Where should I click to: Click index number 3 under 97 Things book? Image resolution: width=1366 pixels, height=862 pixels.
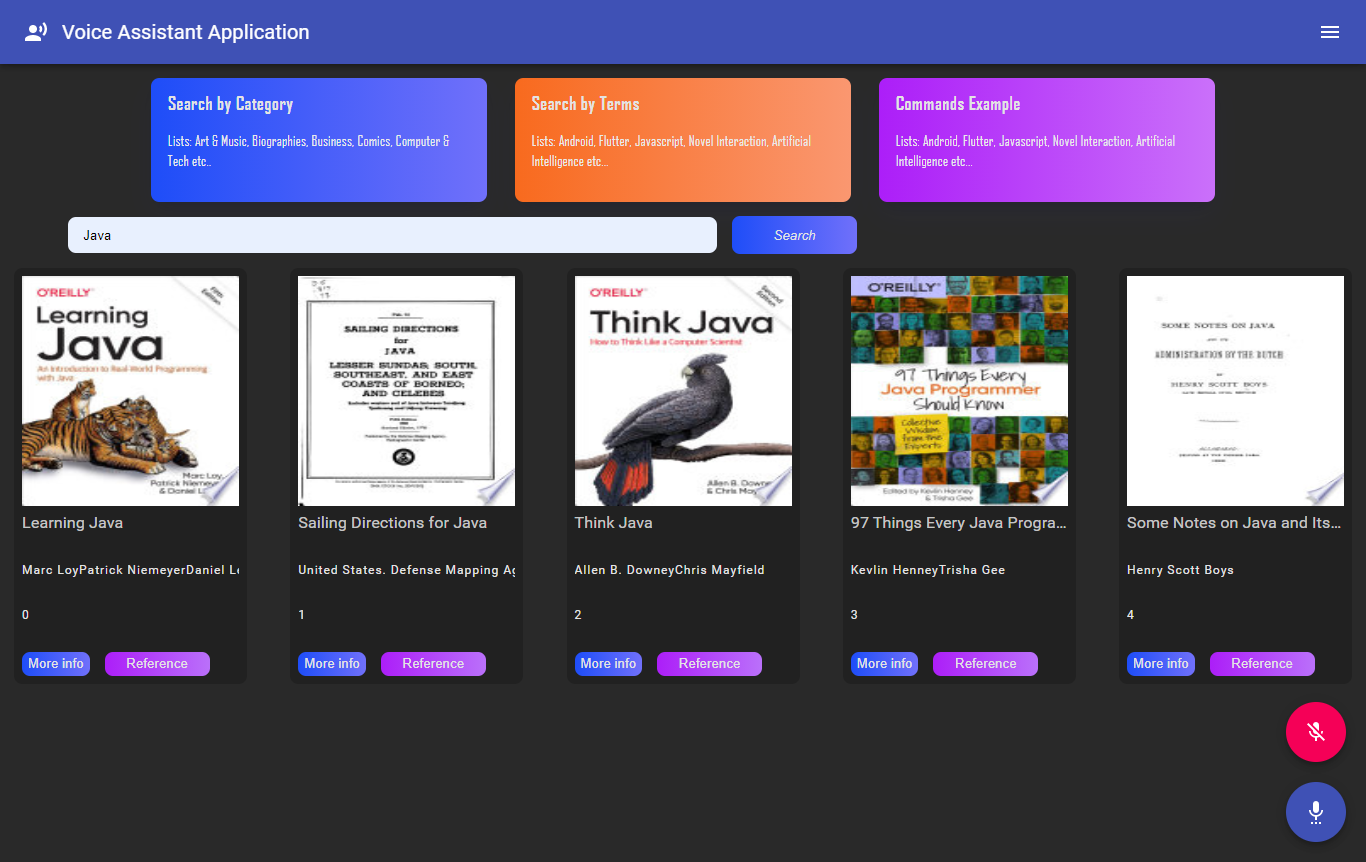point(854,615)
